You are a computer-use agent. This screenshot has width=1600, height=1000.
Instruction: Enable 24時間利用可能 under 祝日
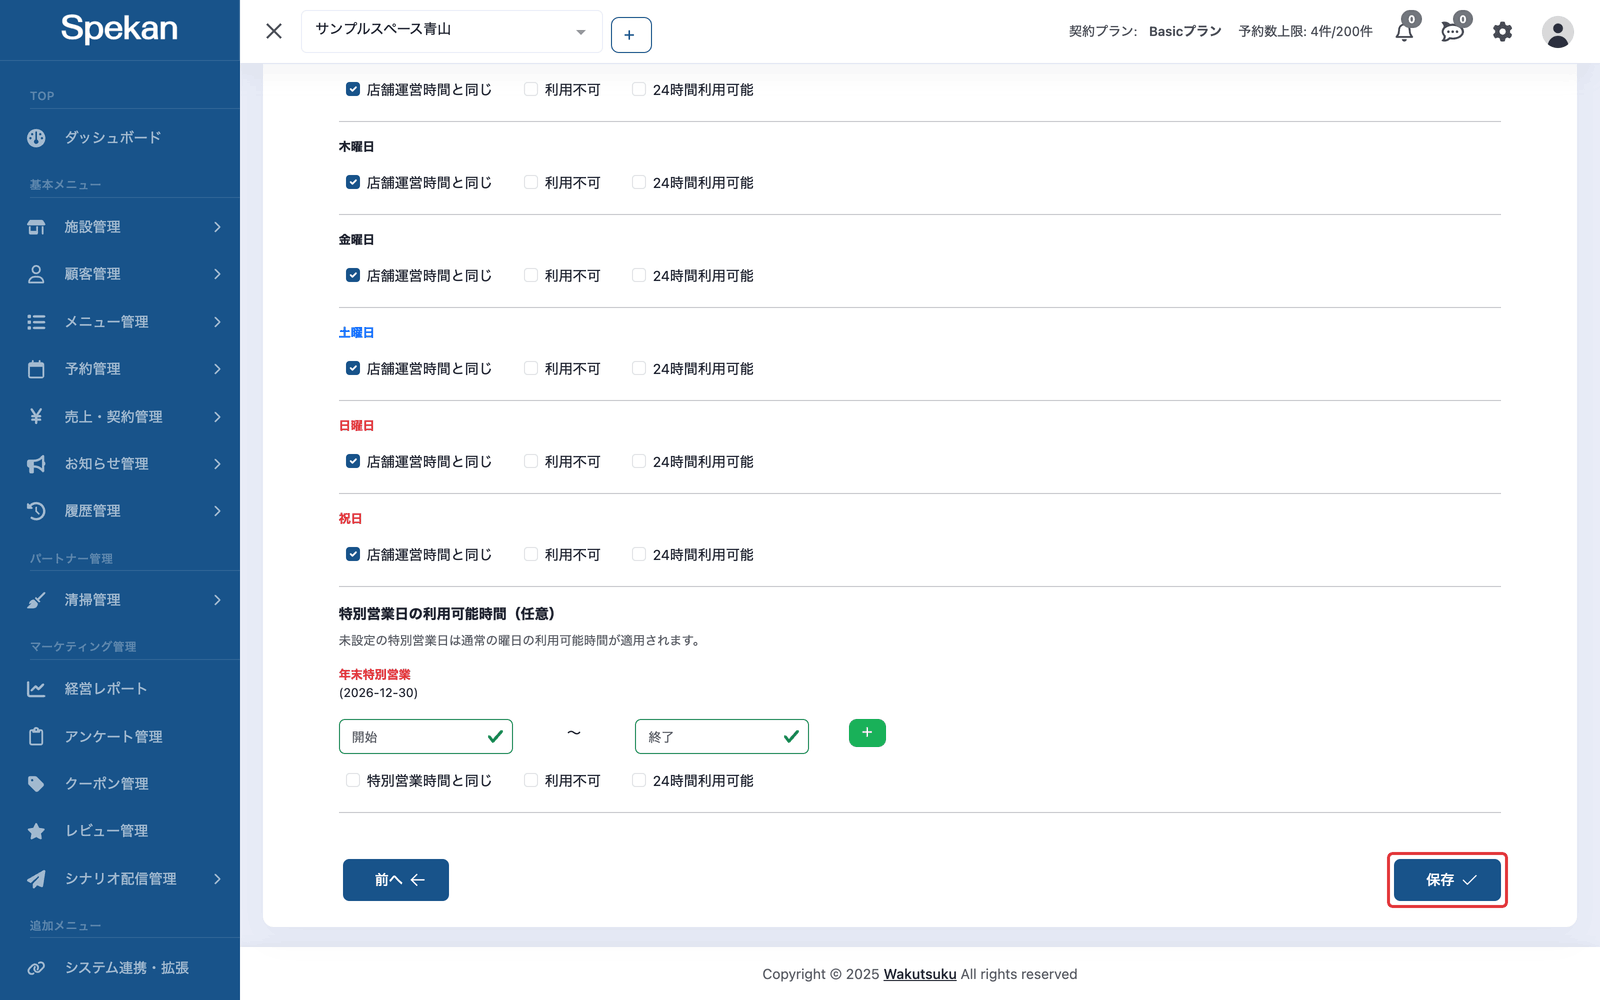click(639, 554)
